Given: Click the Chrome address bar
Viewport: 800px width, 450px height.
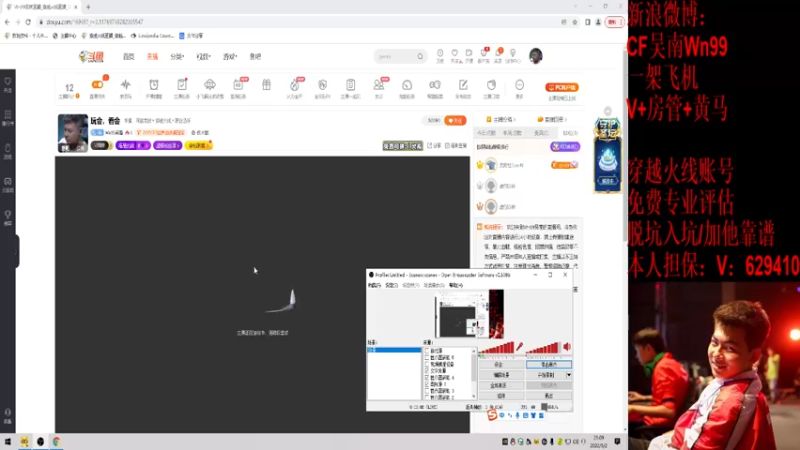Looking at the screenshot, I should [x=301, y=22].
